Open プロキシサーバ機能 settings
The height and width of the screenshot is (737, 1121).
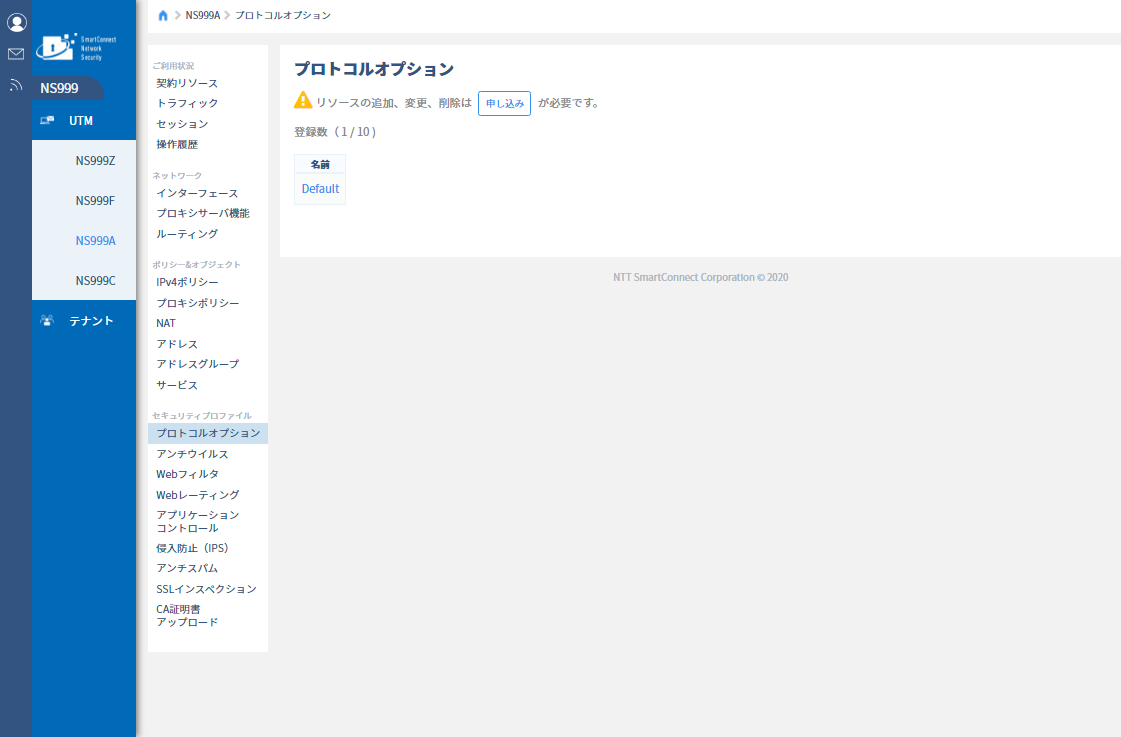[203, 214]
